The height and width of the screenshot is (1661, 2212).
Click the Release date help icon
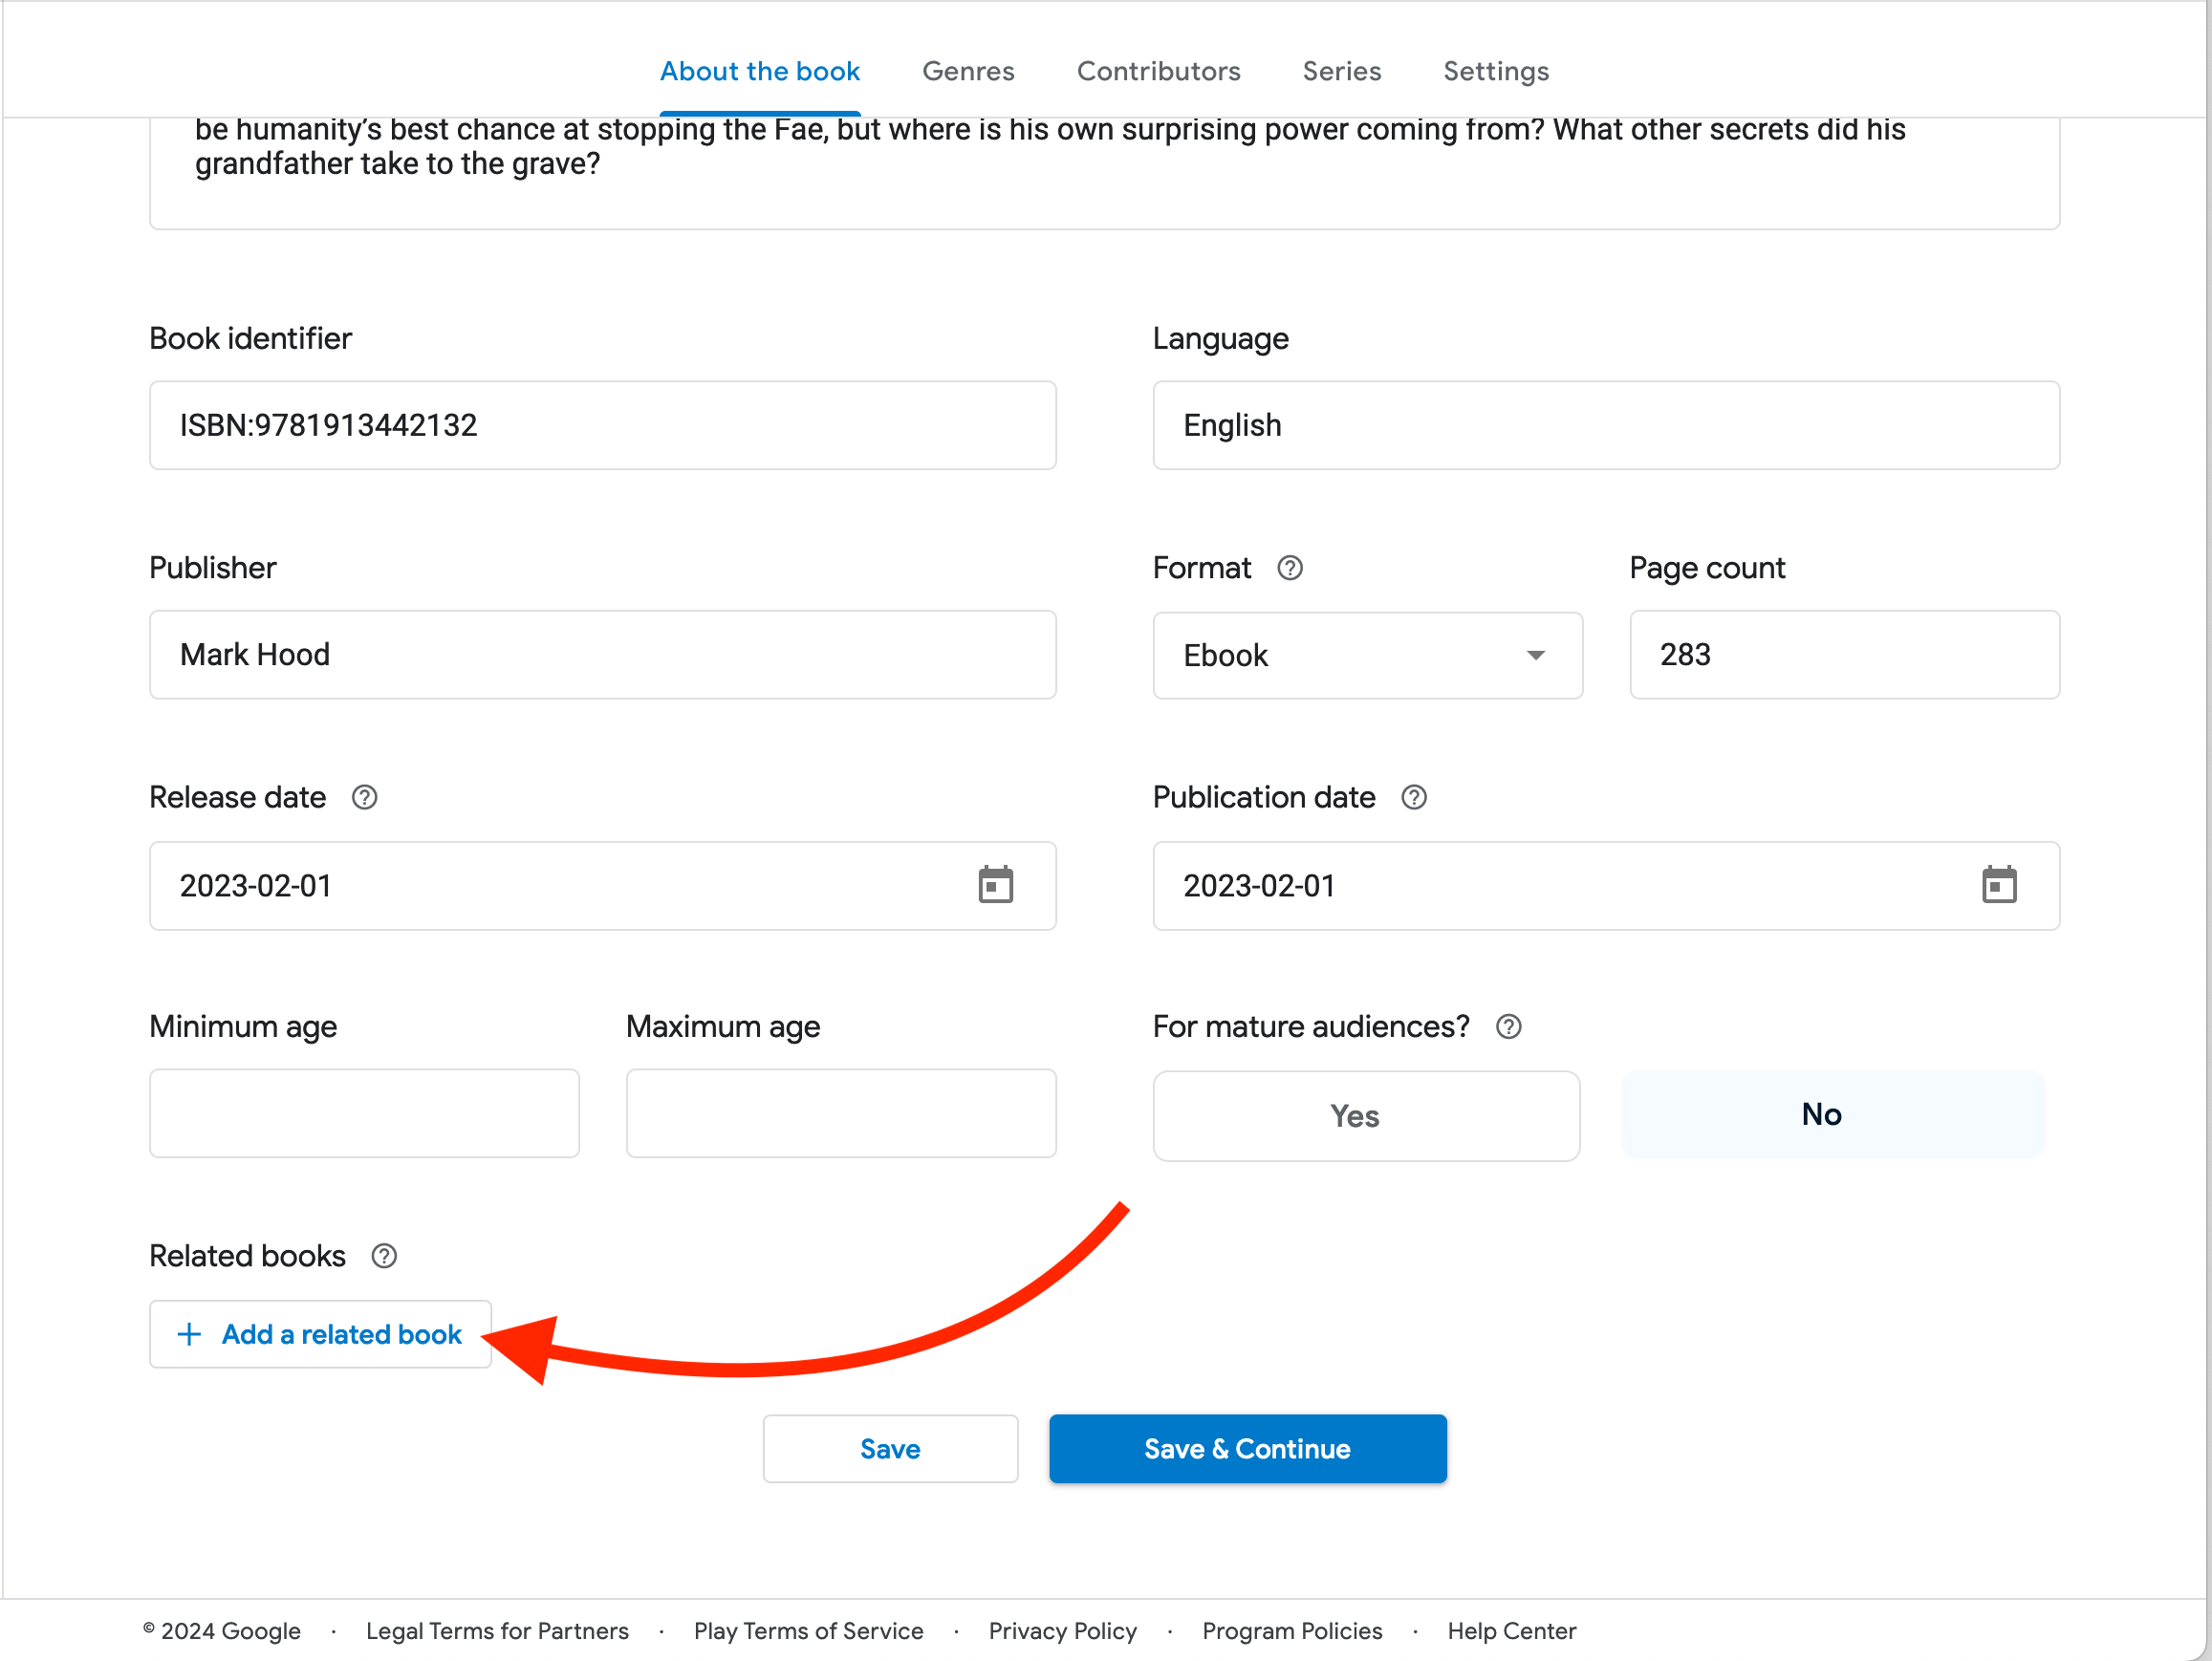tap(364, 797)
